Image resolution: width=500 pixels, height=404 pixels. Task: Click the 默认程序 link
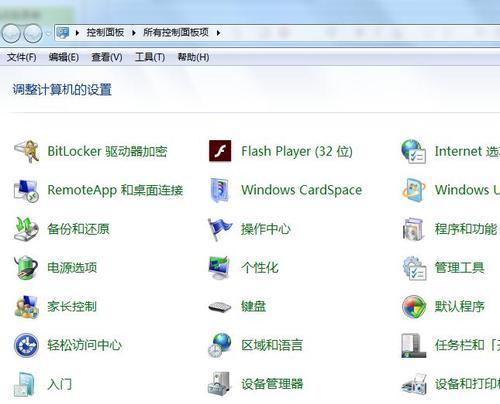pyautogui.click(x=459, y=306)
